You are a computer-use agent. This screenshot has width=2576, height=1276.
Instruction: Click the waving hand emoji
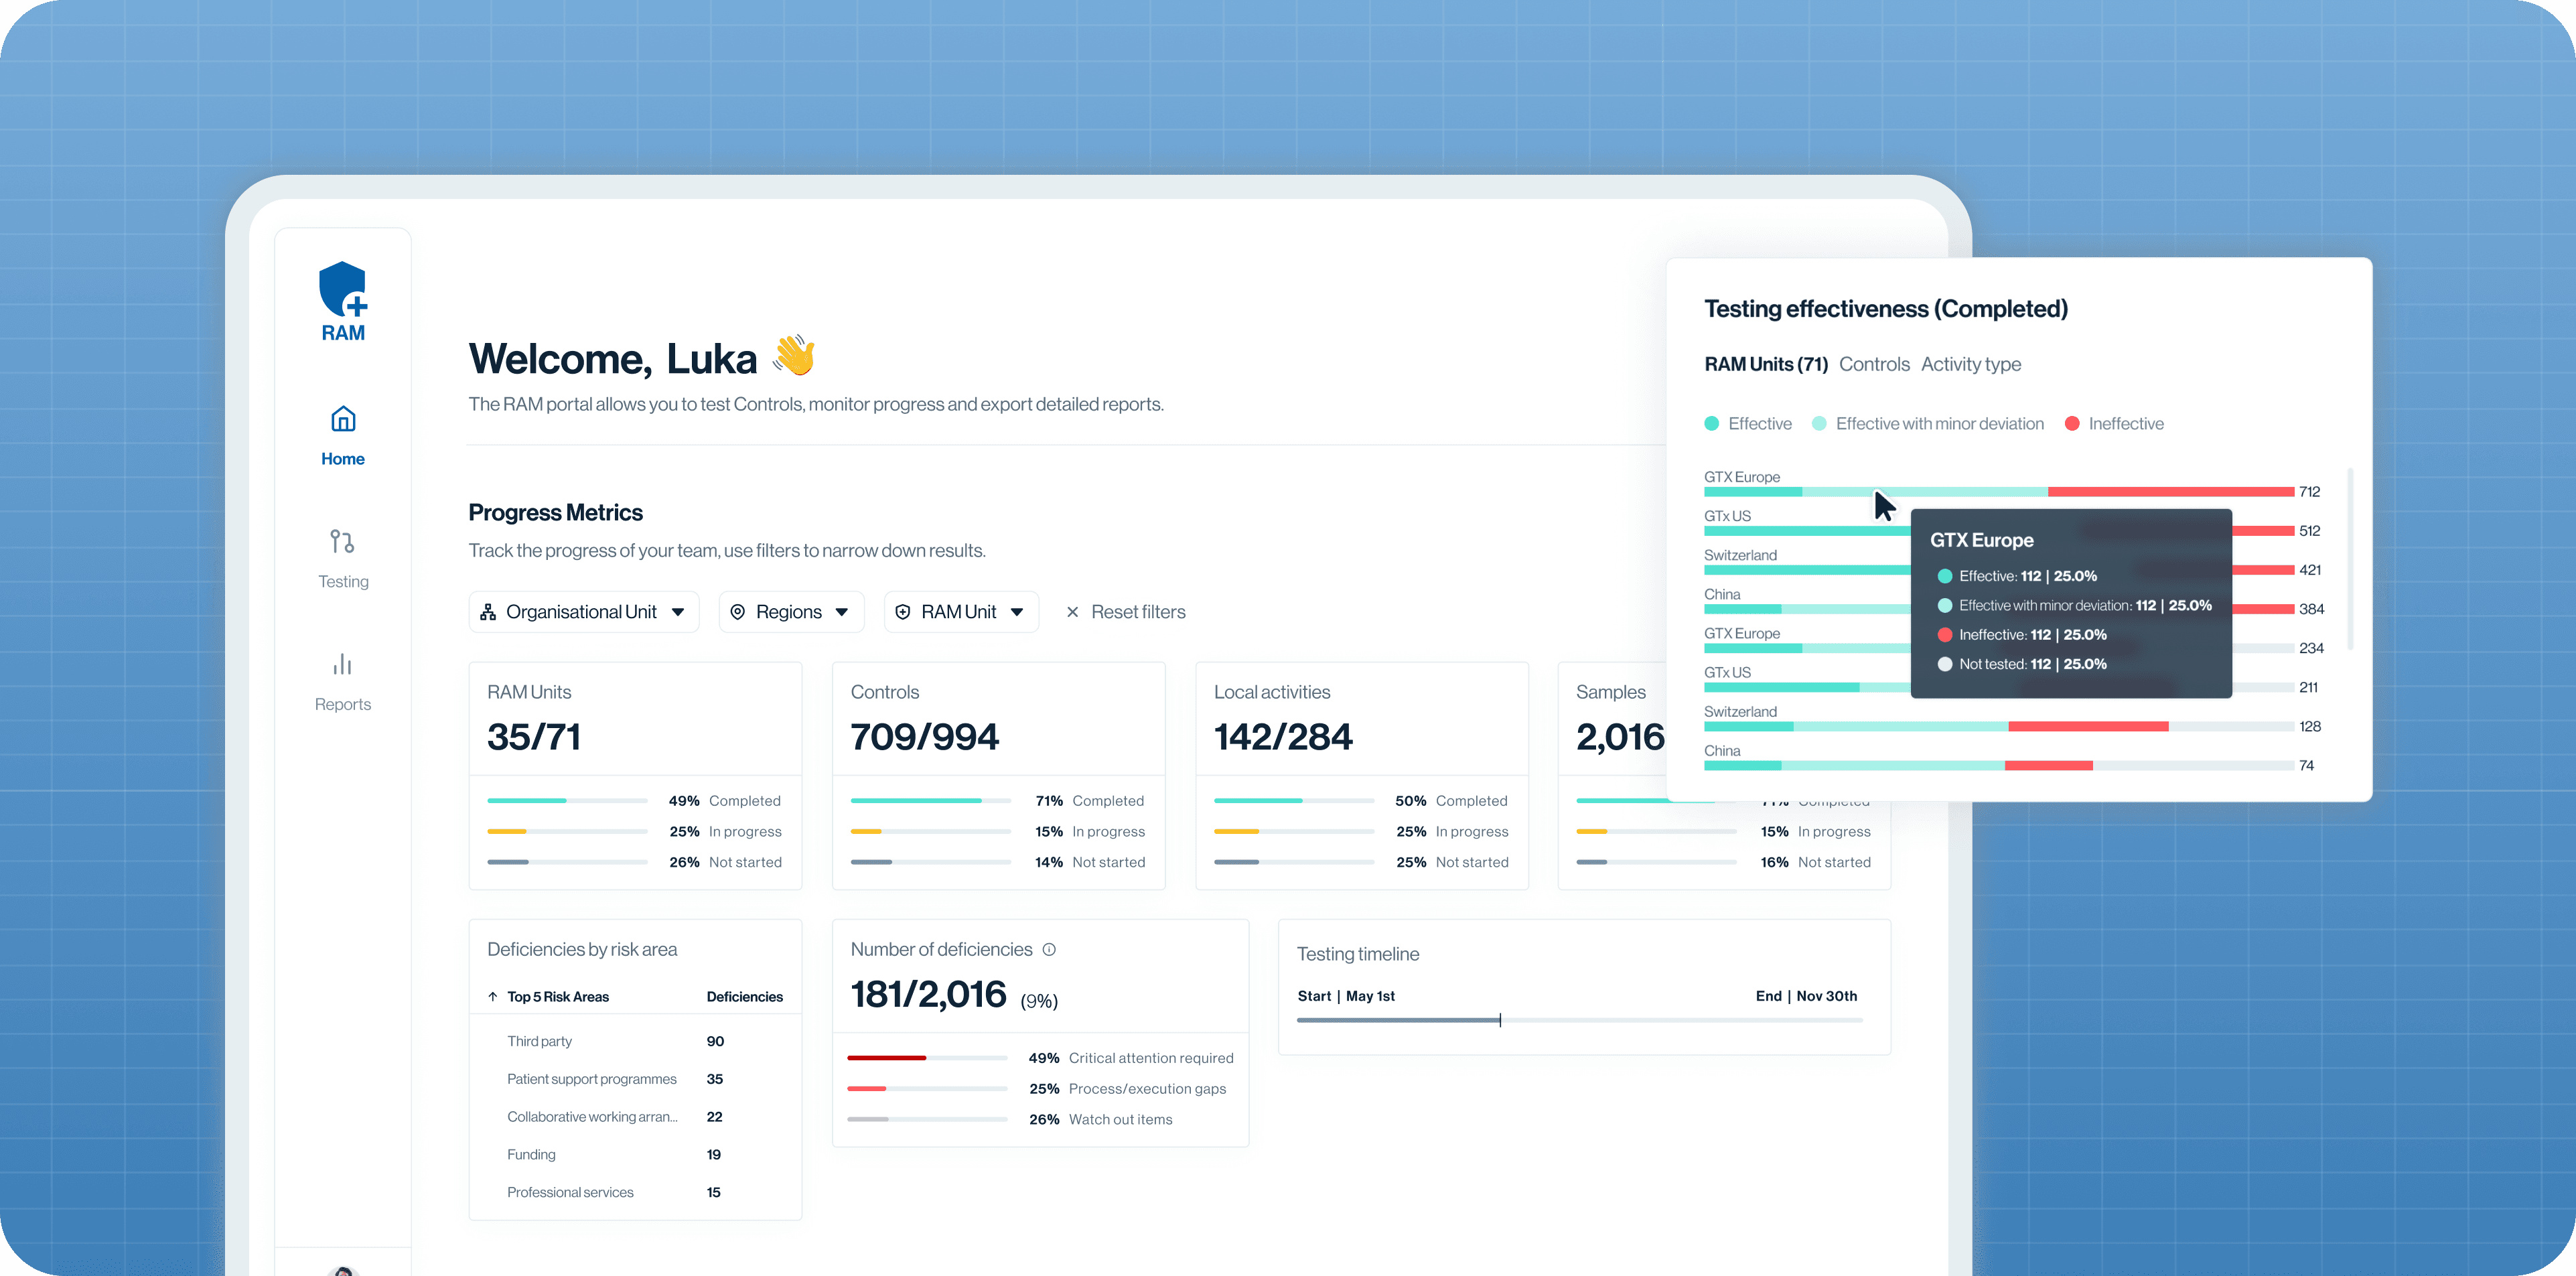tap(794, 356)
